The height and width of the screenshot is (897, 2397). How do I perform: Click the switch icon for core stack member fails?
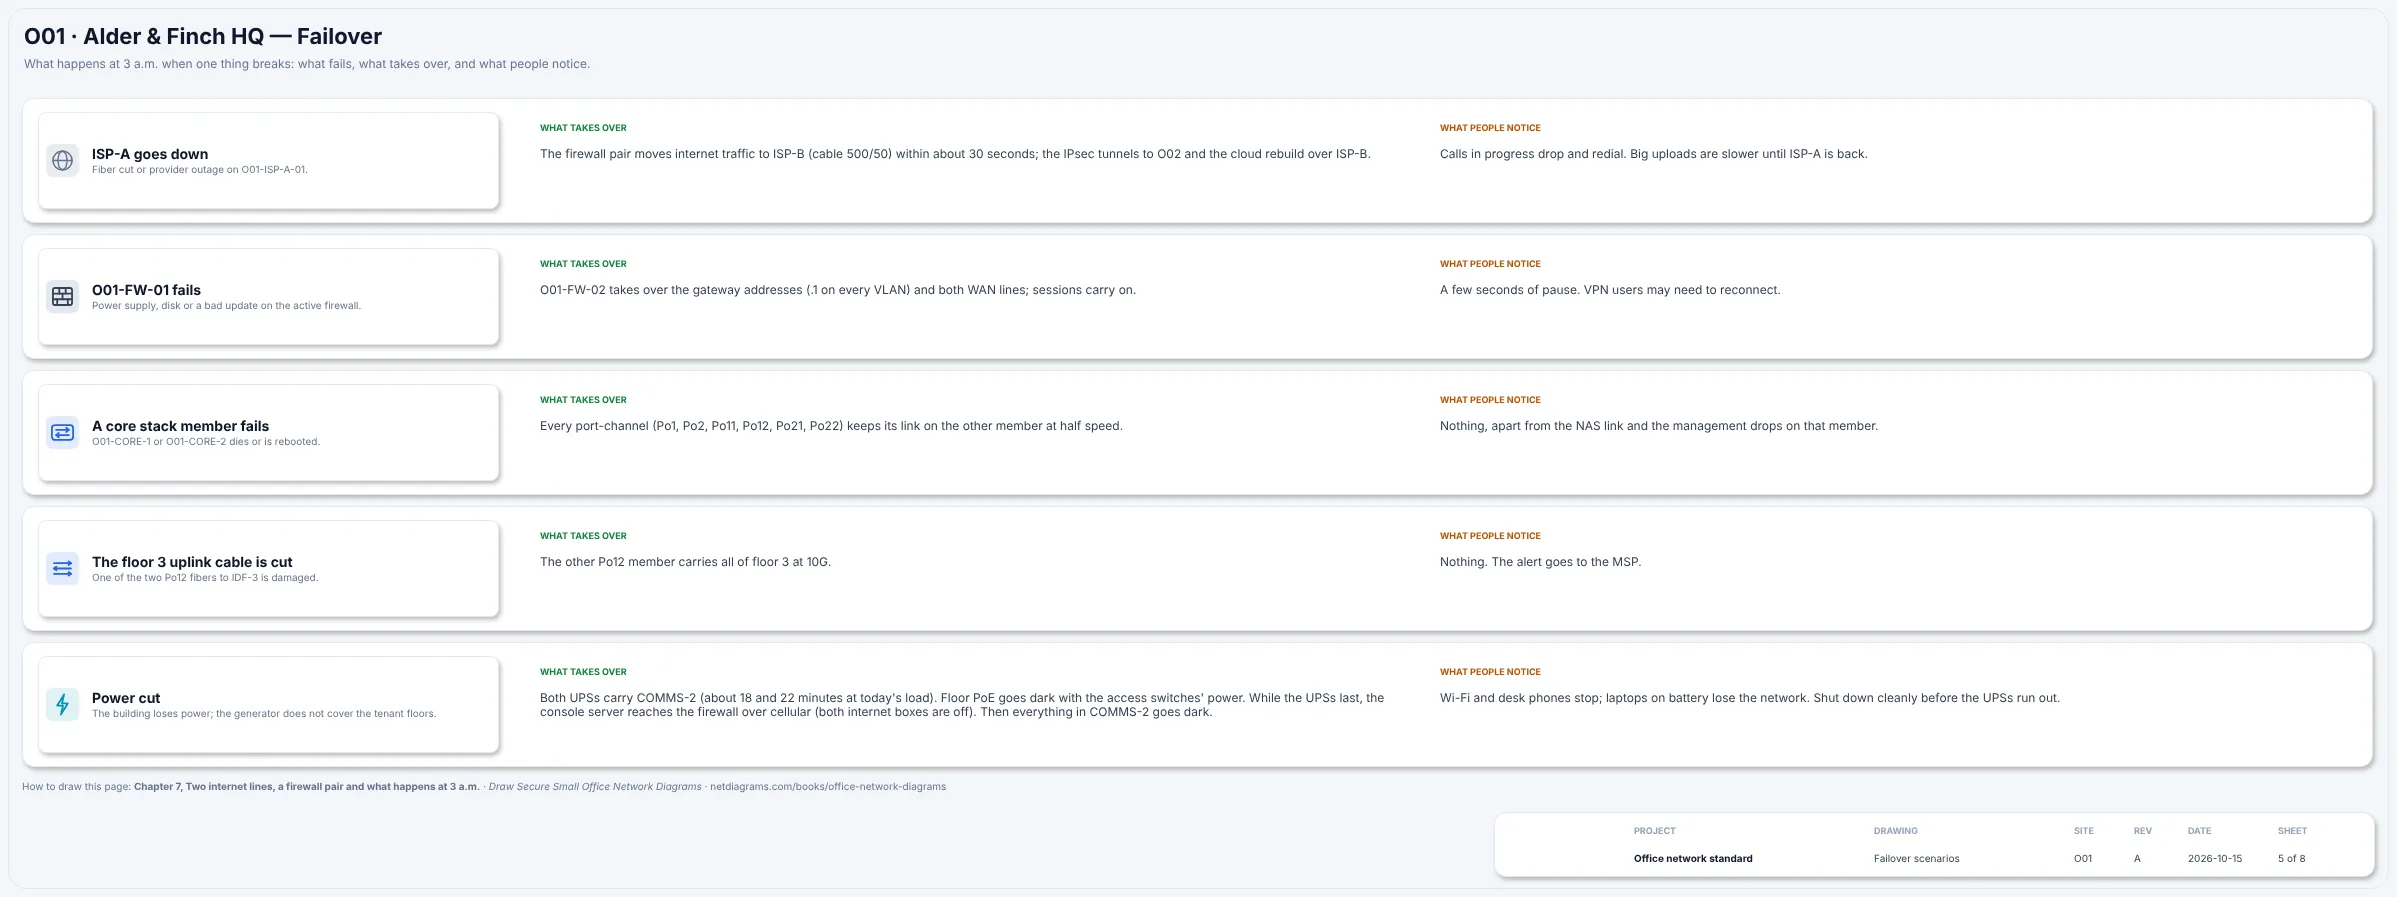click(x=62, y=433)
